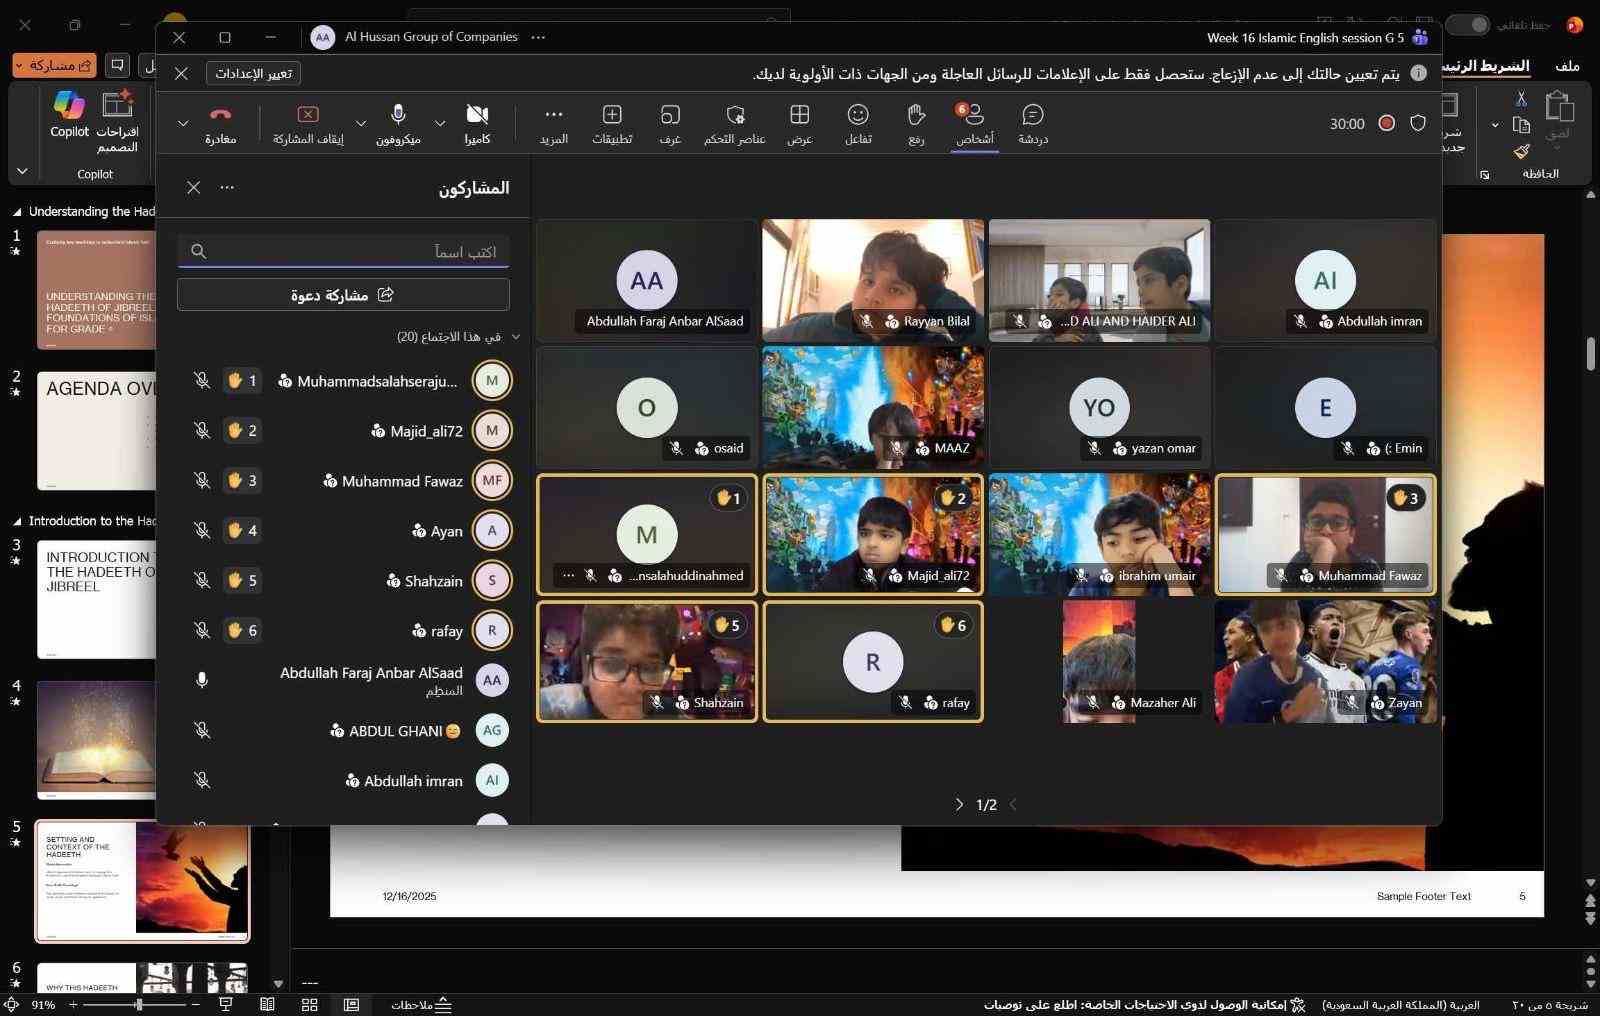Open the File (ملف) ribbon tab
Image resolution: width=1600 pixels, height=1016 pixels.
click(1567, 66)
